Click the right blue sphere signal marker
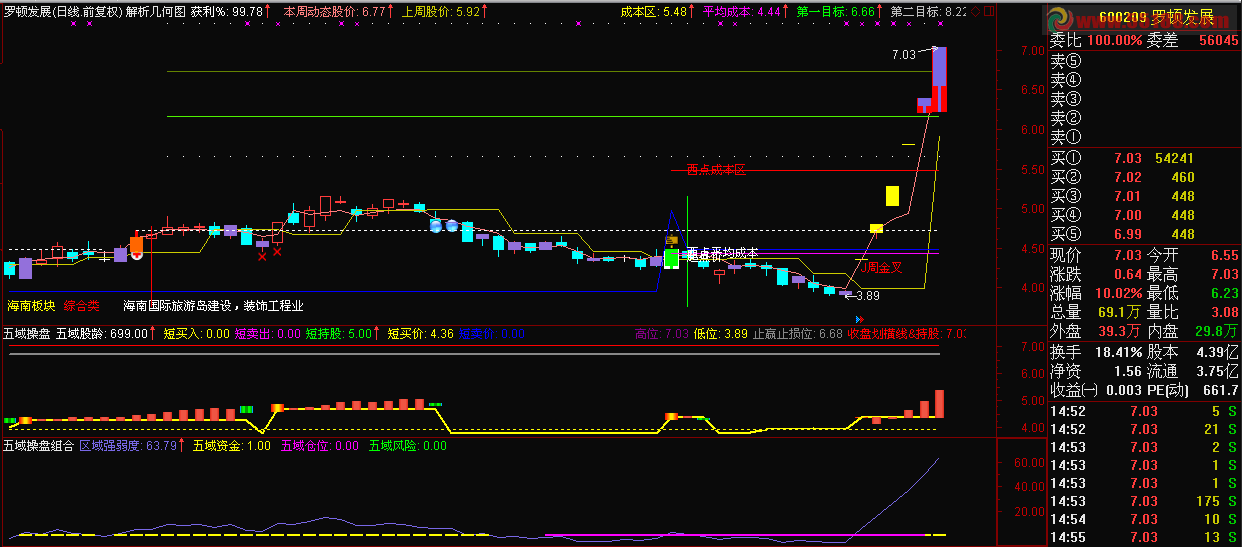This screenshot has width=1242, height=547. [451, 225]
